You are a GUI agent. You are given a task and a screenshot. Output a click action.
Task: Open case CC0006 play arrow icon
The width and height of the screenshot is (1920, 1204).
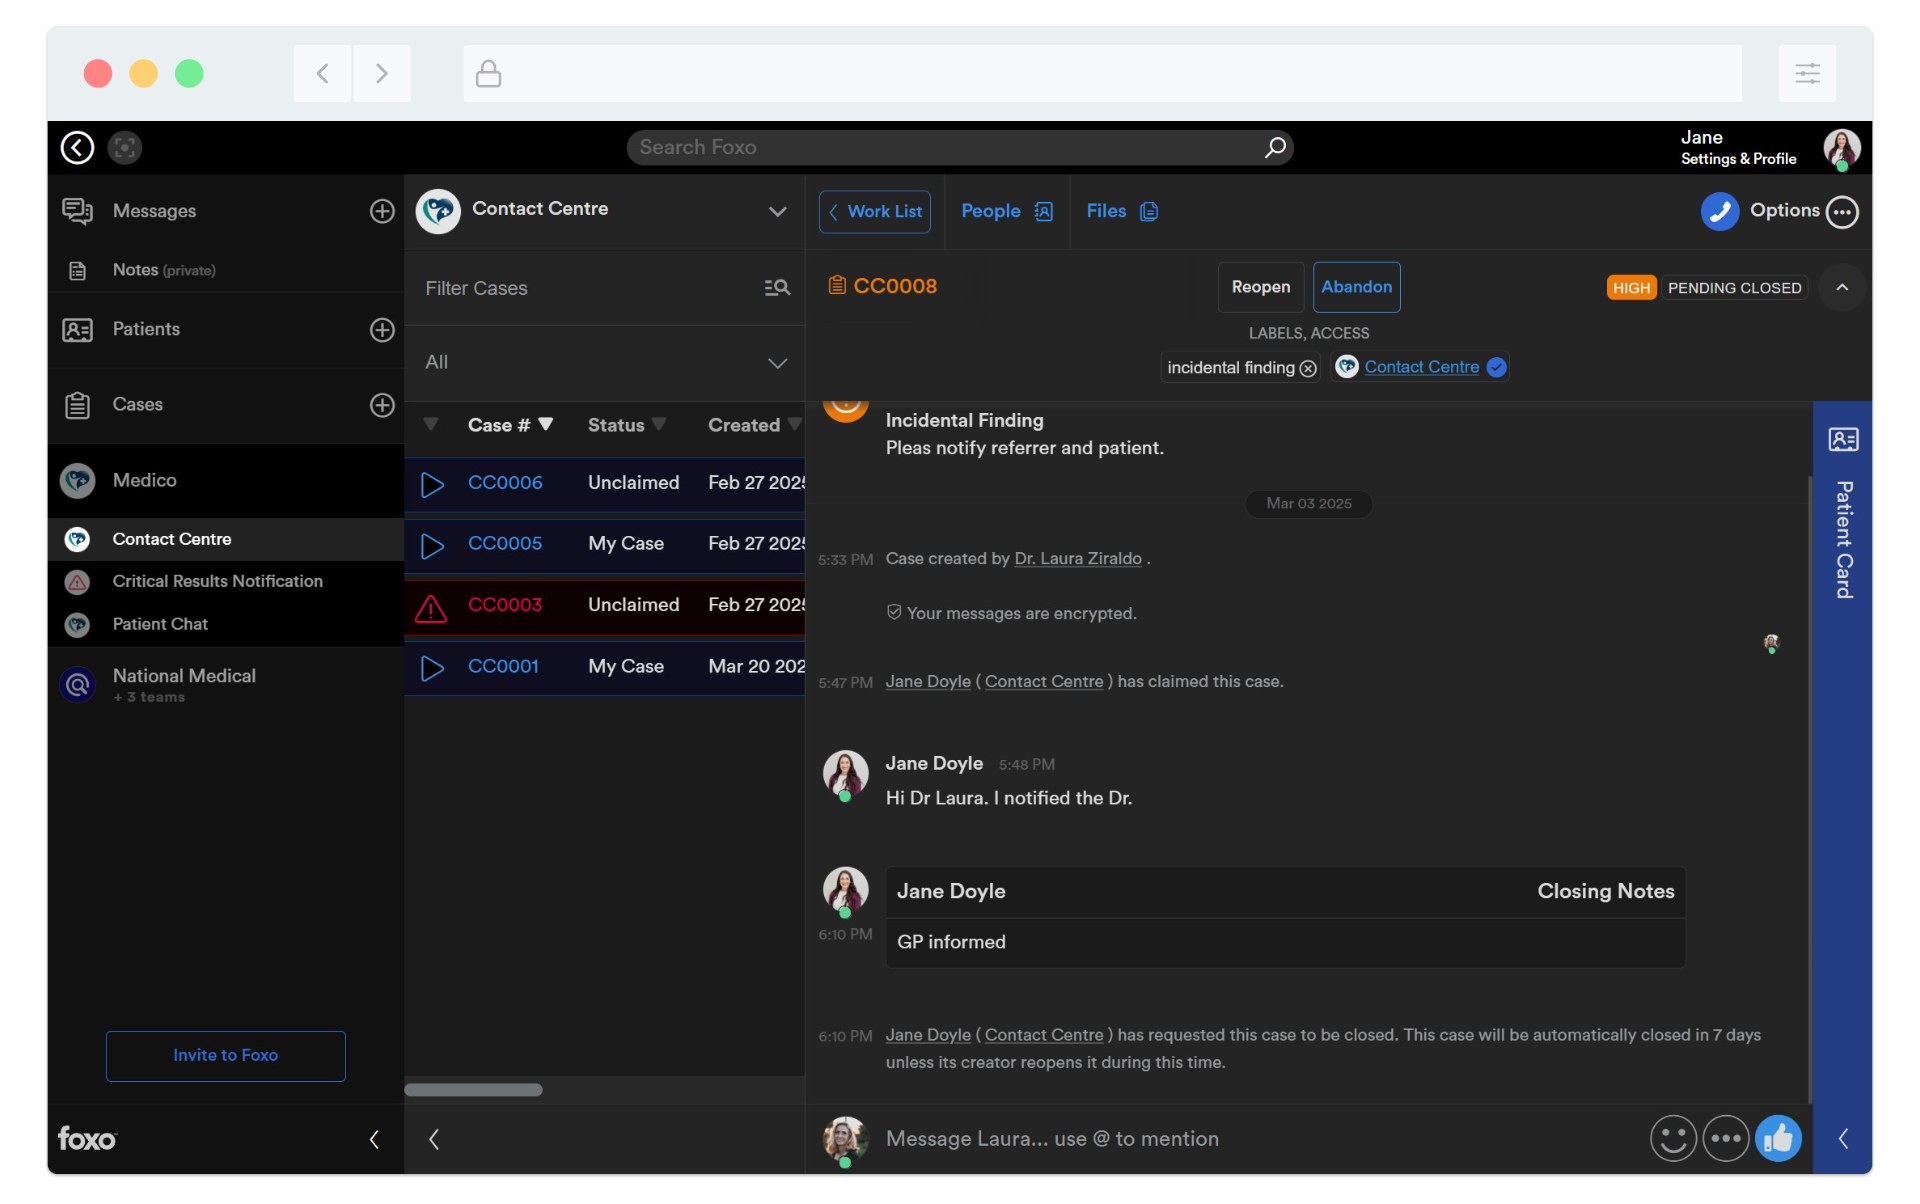pos(432,485)
